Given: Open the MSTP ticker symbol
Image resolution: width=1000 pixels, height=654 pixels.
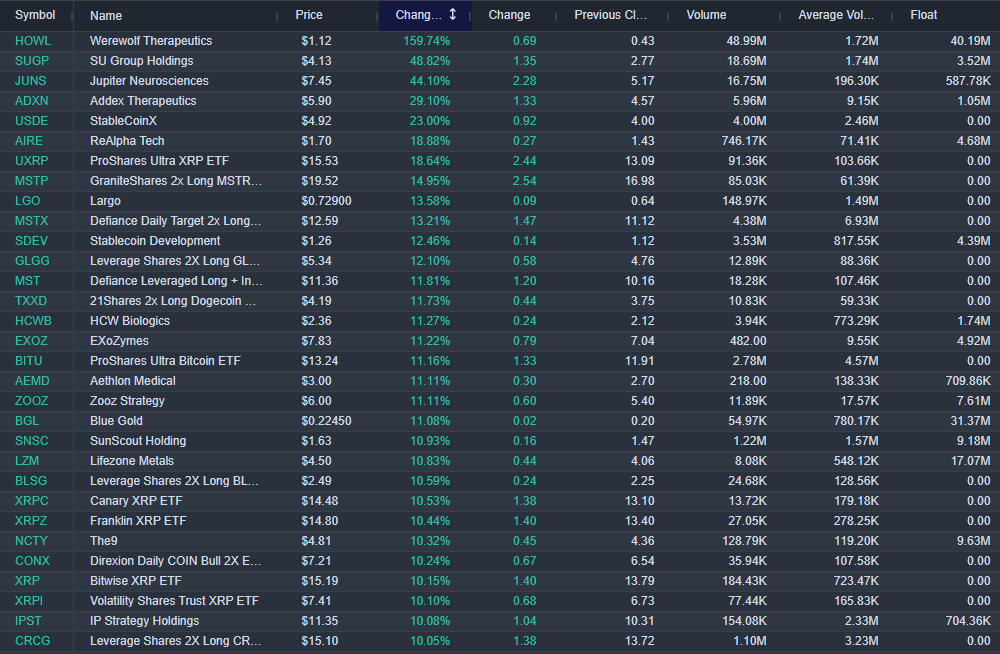Looking at the screenshot, I should (31, 181).
